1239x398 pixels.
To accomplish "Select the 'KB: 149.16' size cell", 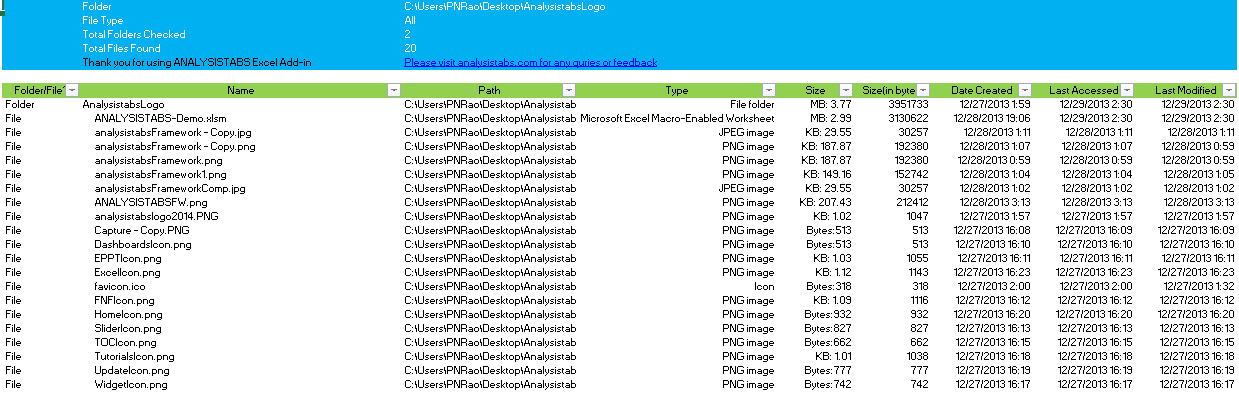I will [x=827, y=174].
